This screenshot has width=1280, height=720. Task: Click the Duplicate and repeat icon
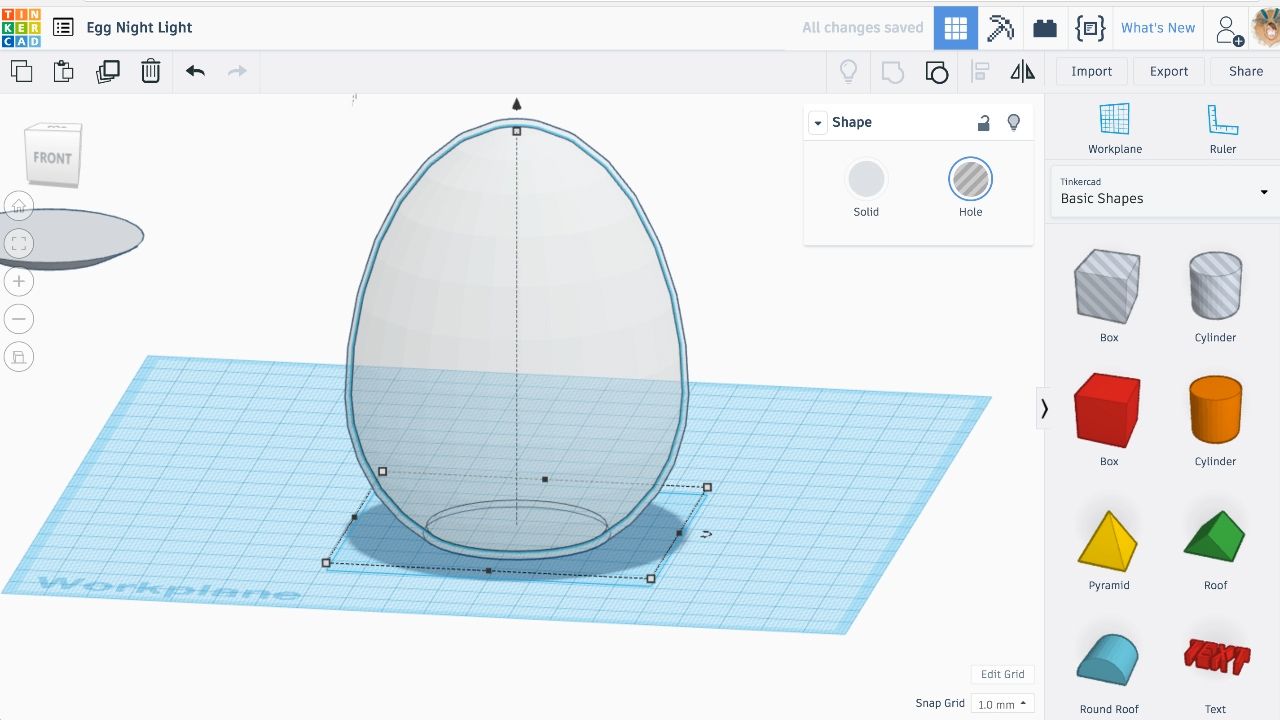(x=107, y=71)
